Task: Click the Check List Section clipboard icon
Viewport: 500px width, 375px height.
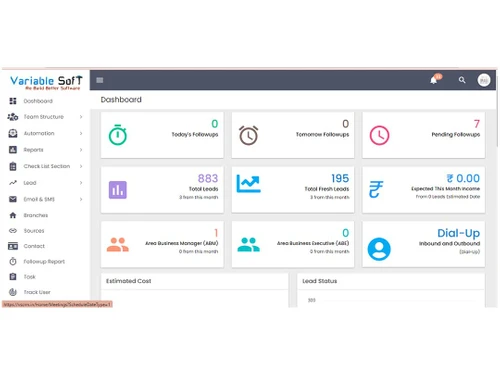Action: coord(13,166)
